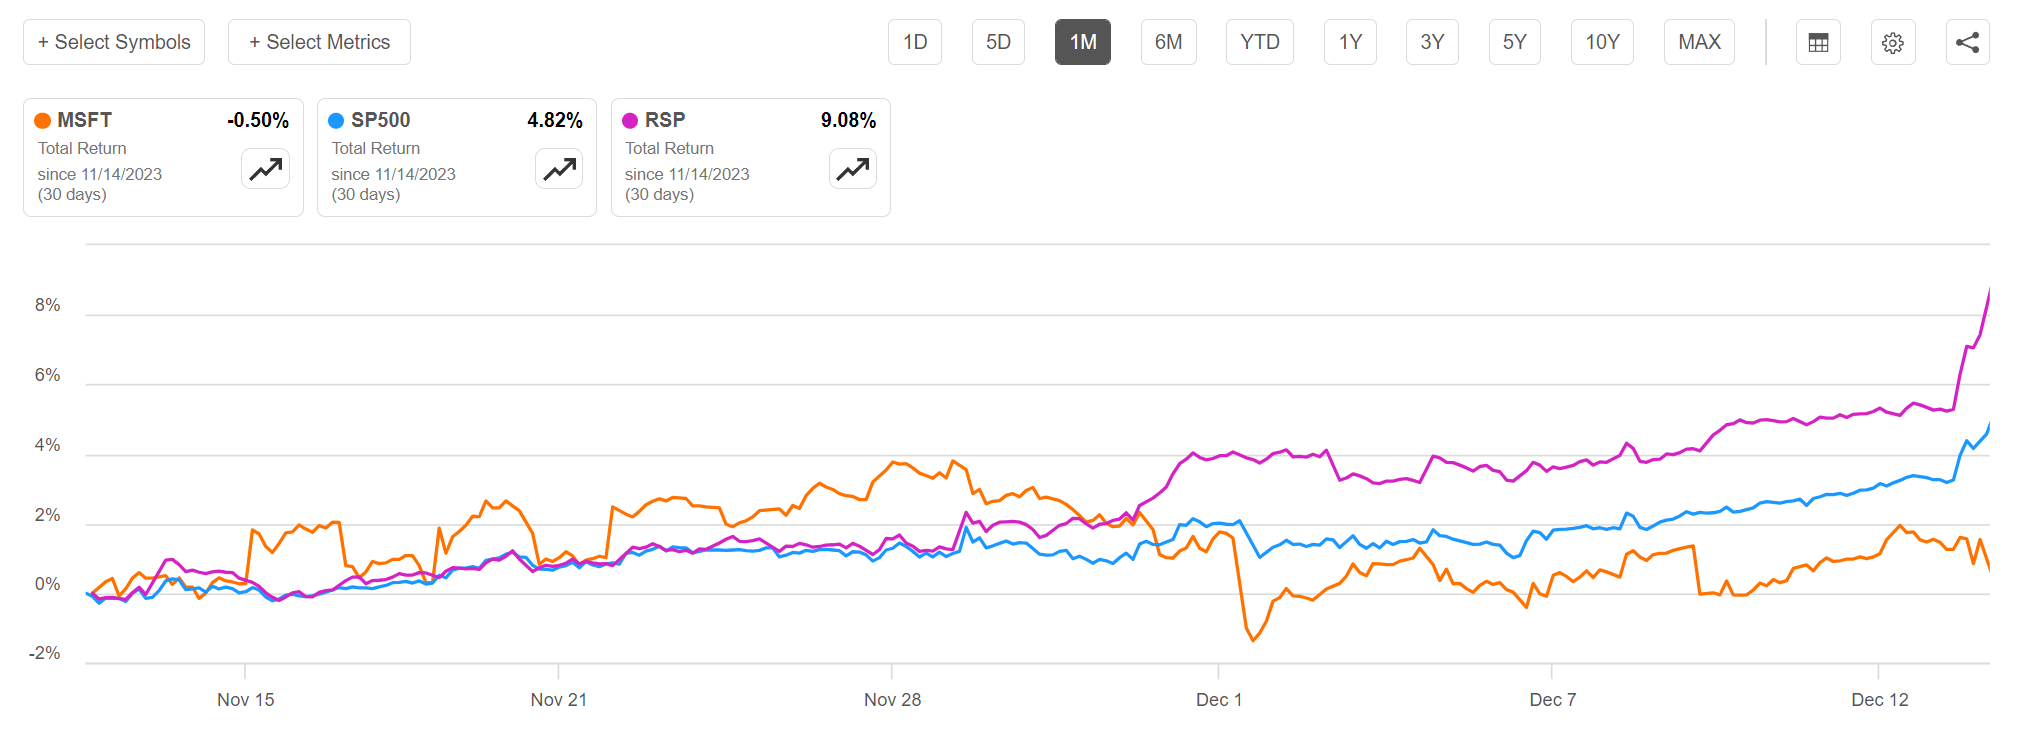Click RSP trend chart icon
This screenshot has height=746, width=2022.
click(x=853, y=169)
